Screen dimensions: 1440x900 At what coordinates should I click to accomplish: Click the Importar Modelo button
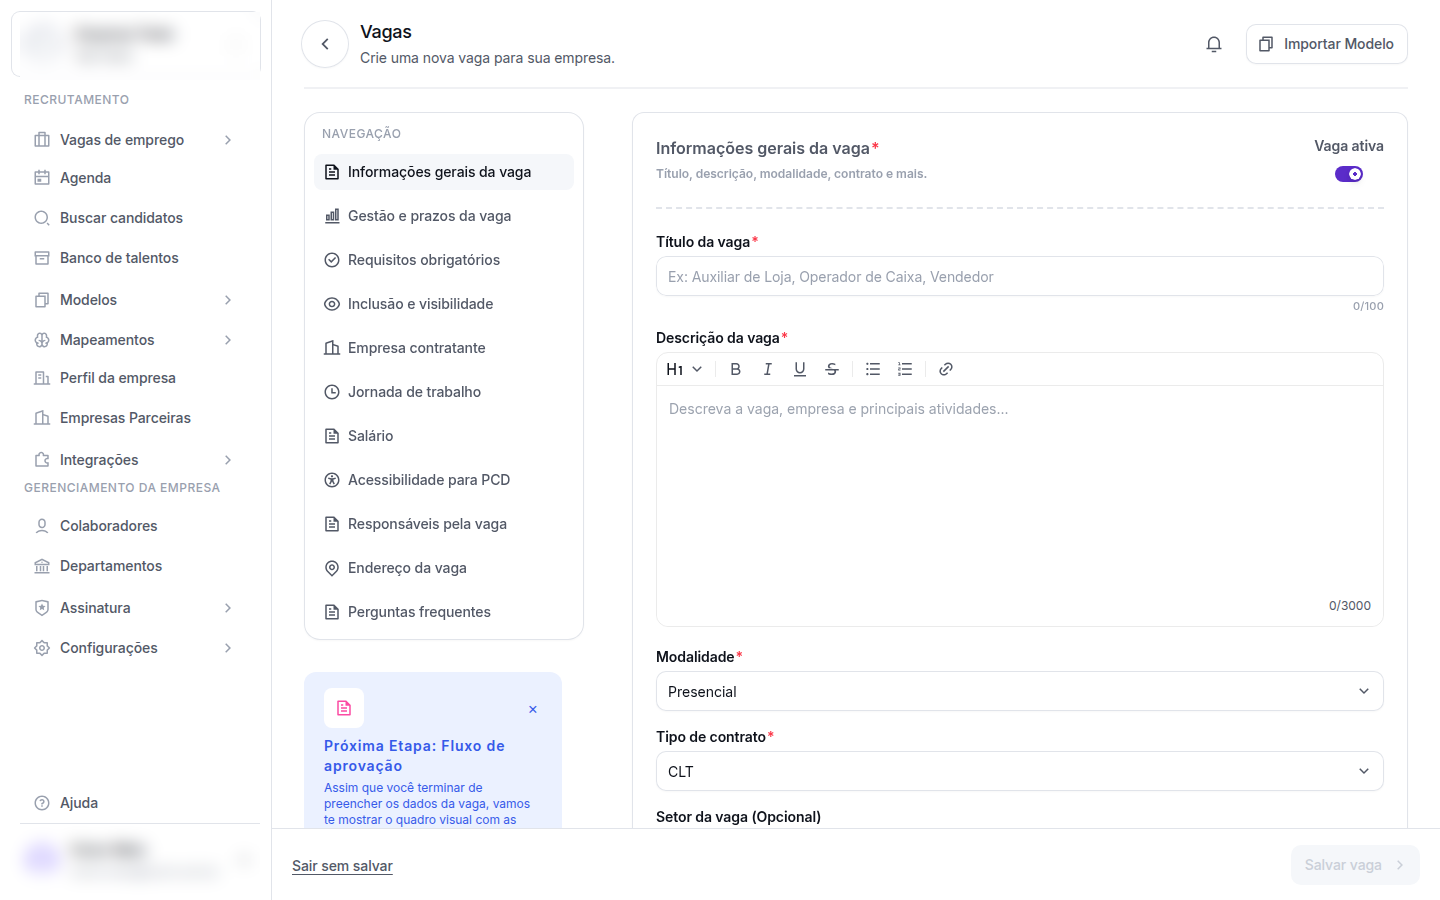click(1326, 44)
